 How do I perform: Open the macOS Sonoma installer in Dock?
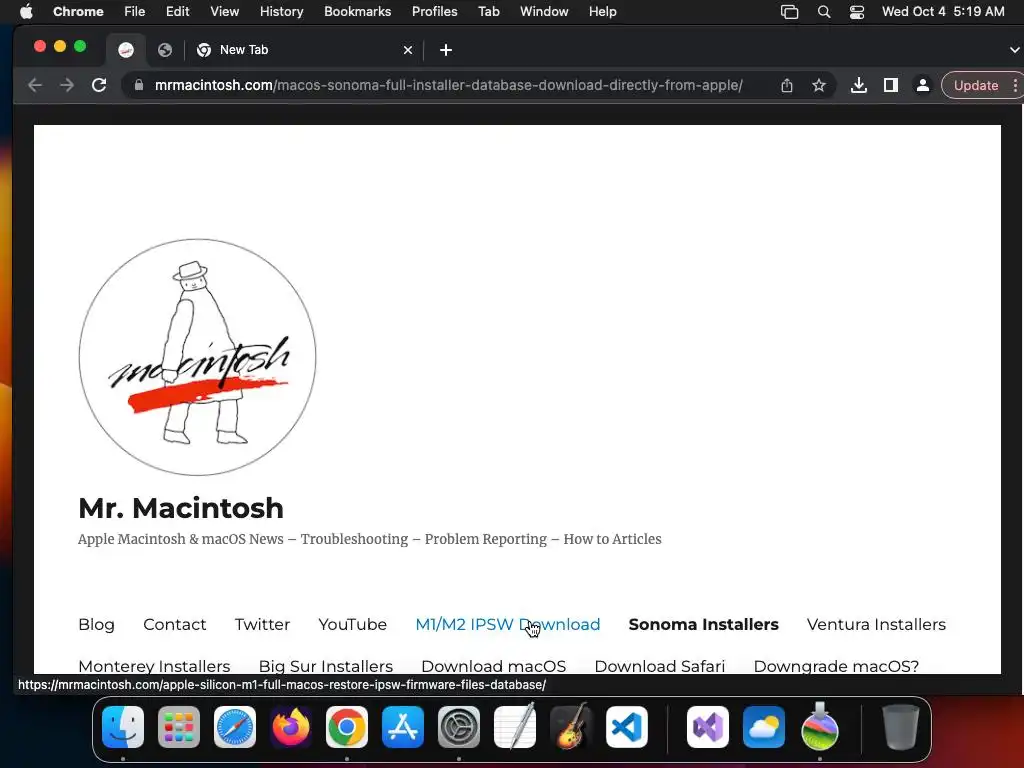point(820,726)
